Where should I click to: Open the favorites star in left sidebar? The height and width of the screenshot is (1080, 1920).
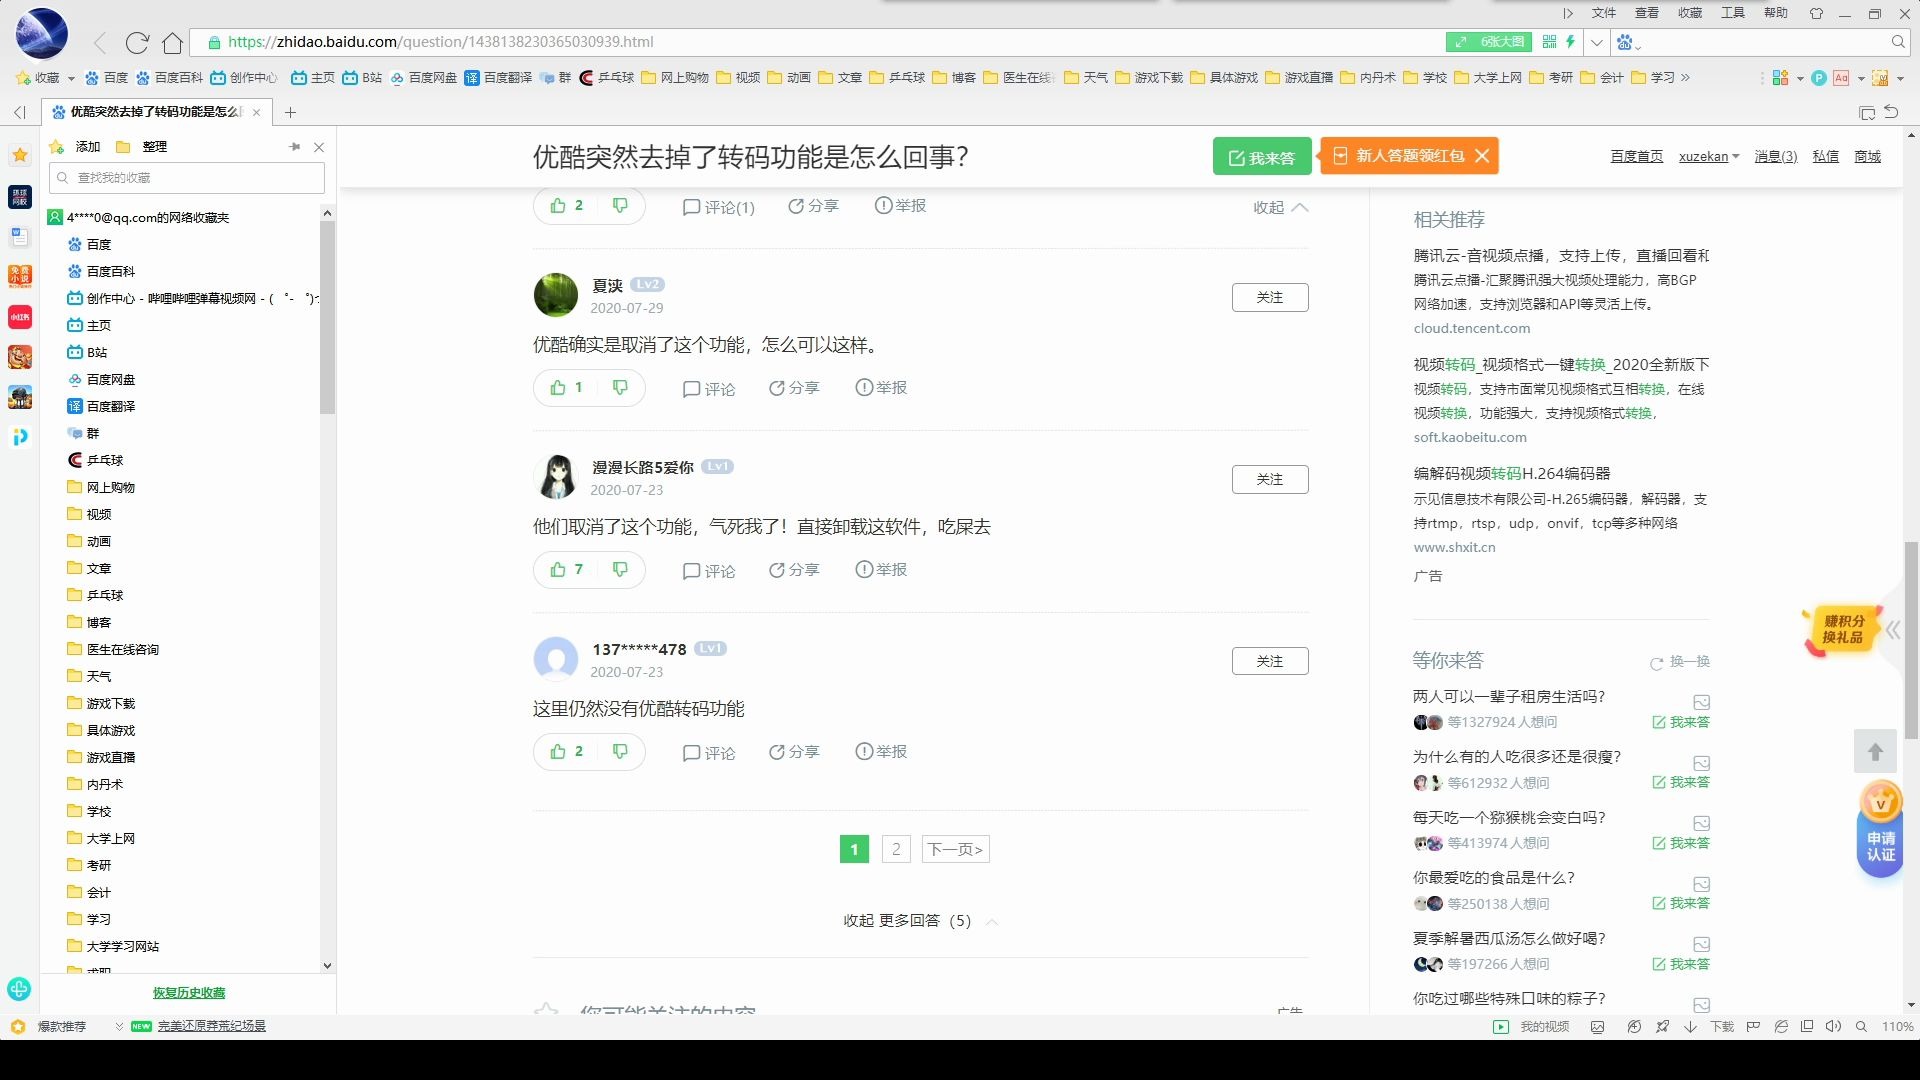tap(20, 155)
